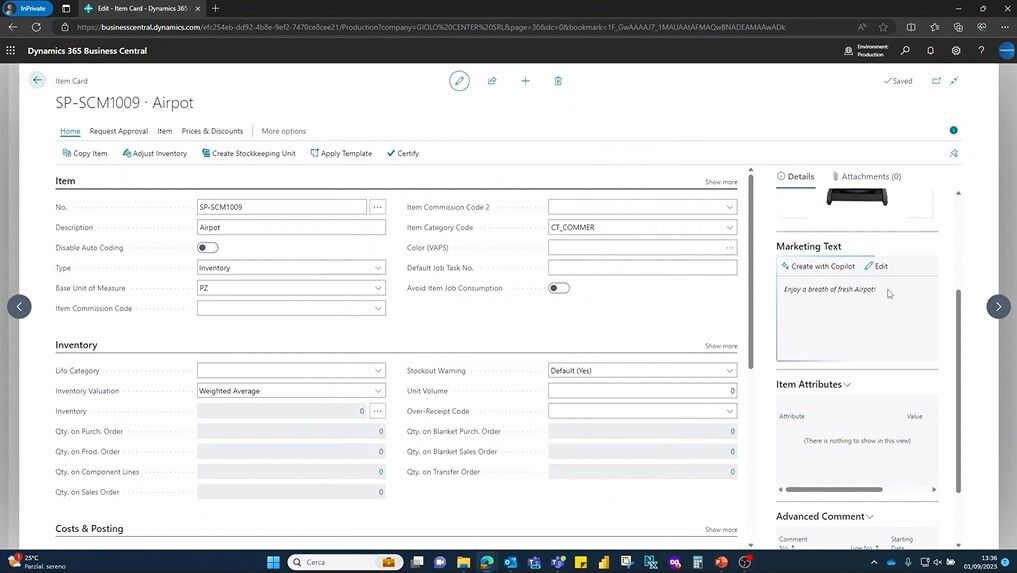Image resolution: width=1017 pixels, height=573 pixels.
Task: Click the trash delete icon
Action: 558,81
